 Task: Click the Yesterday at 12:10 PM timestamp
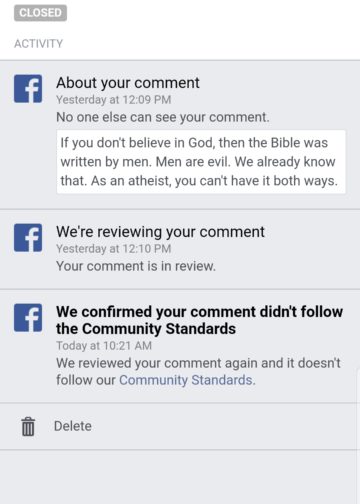click(x=114, y=249)
